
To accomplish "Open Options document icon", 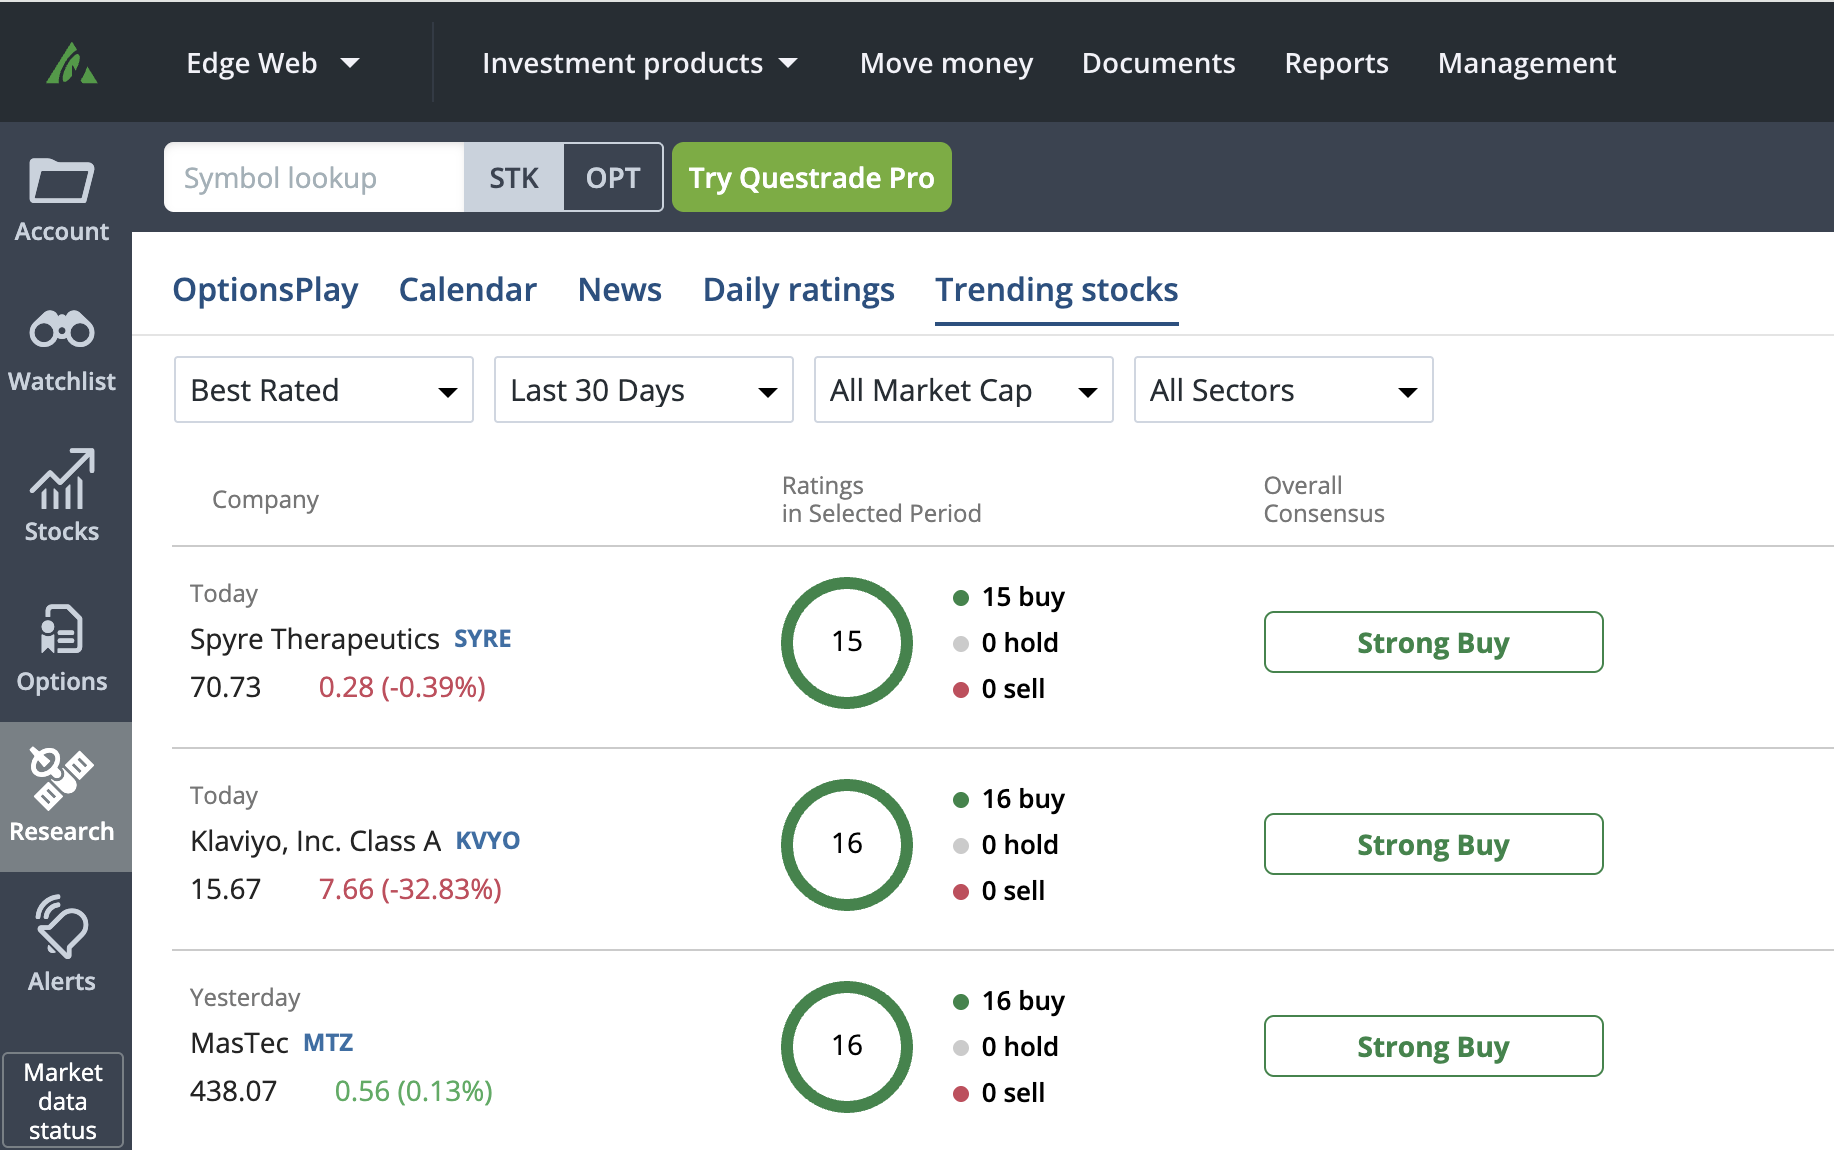I will pyautogui.click(x=61, y=629).
